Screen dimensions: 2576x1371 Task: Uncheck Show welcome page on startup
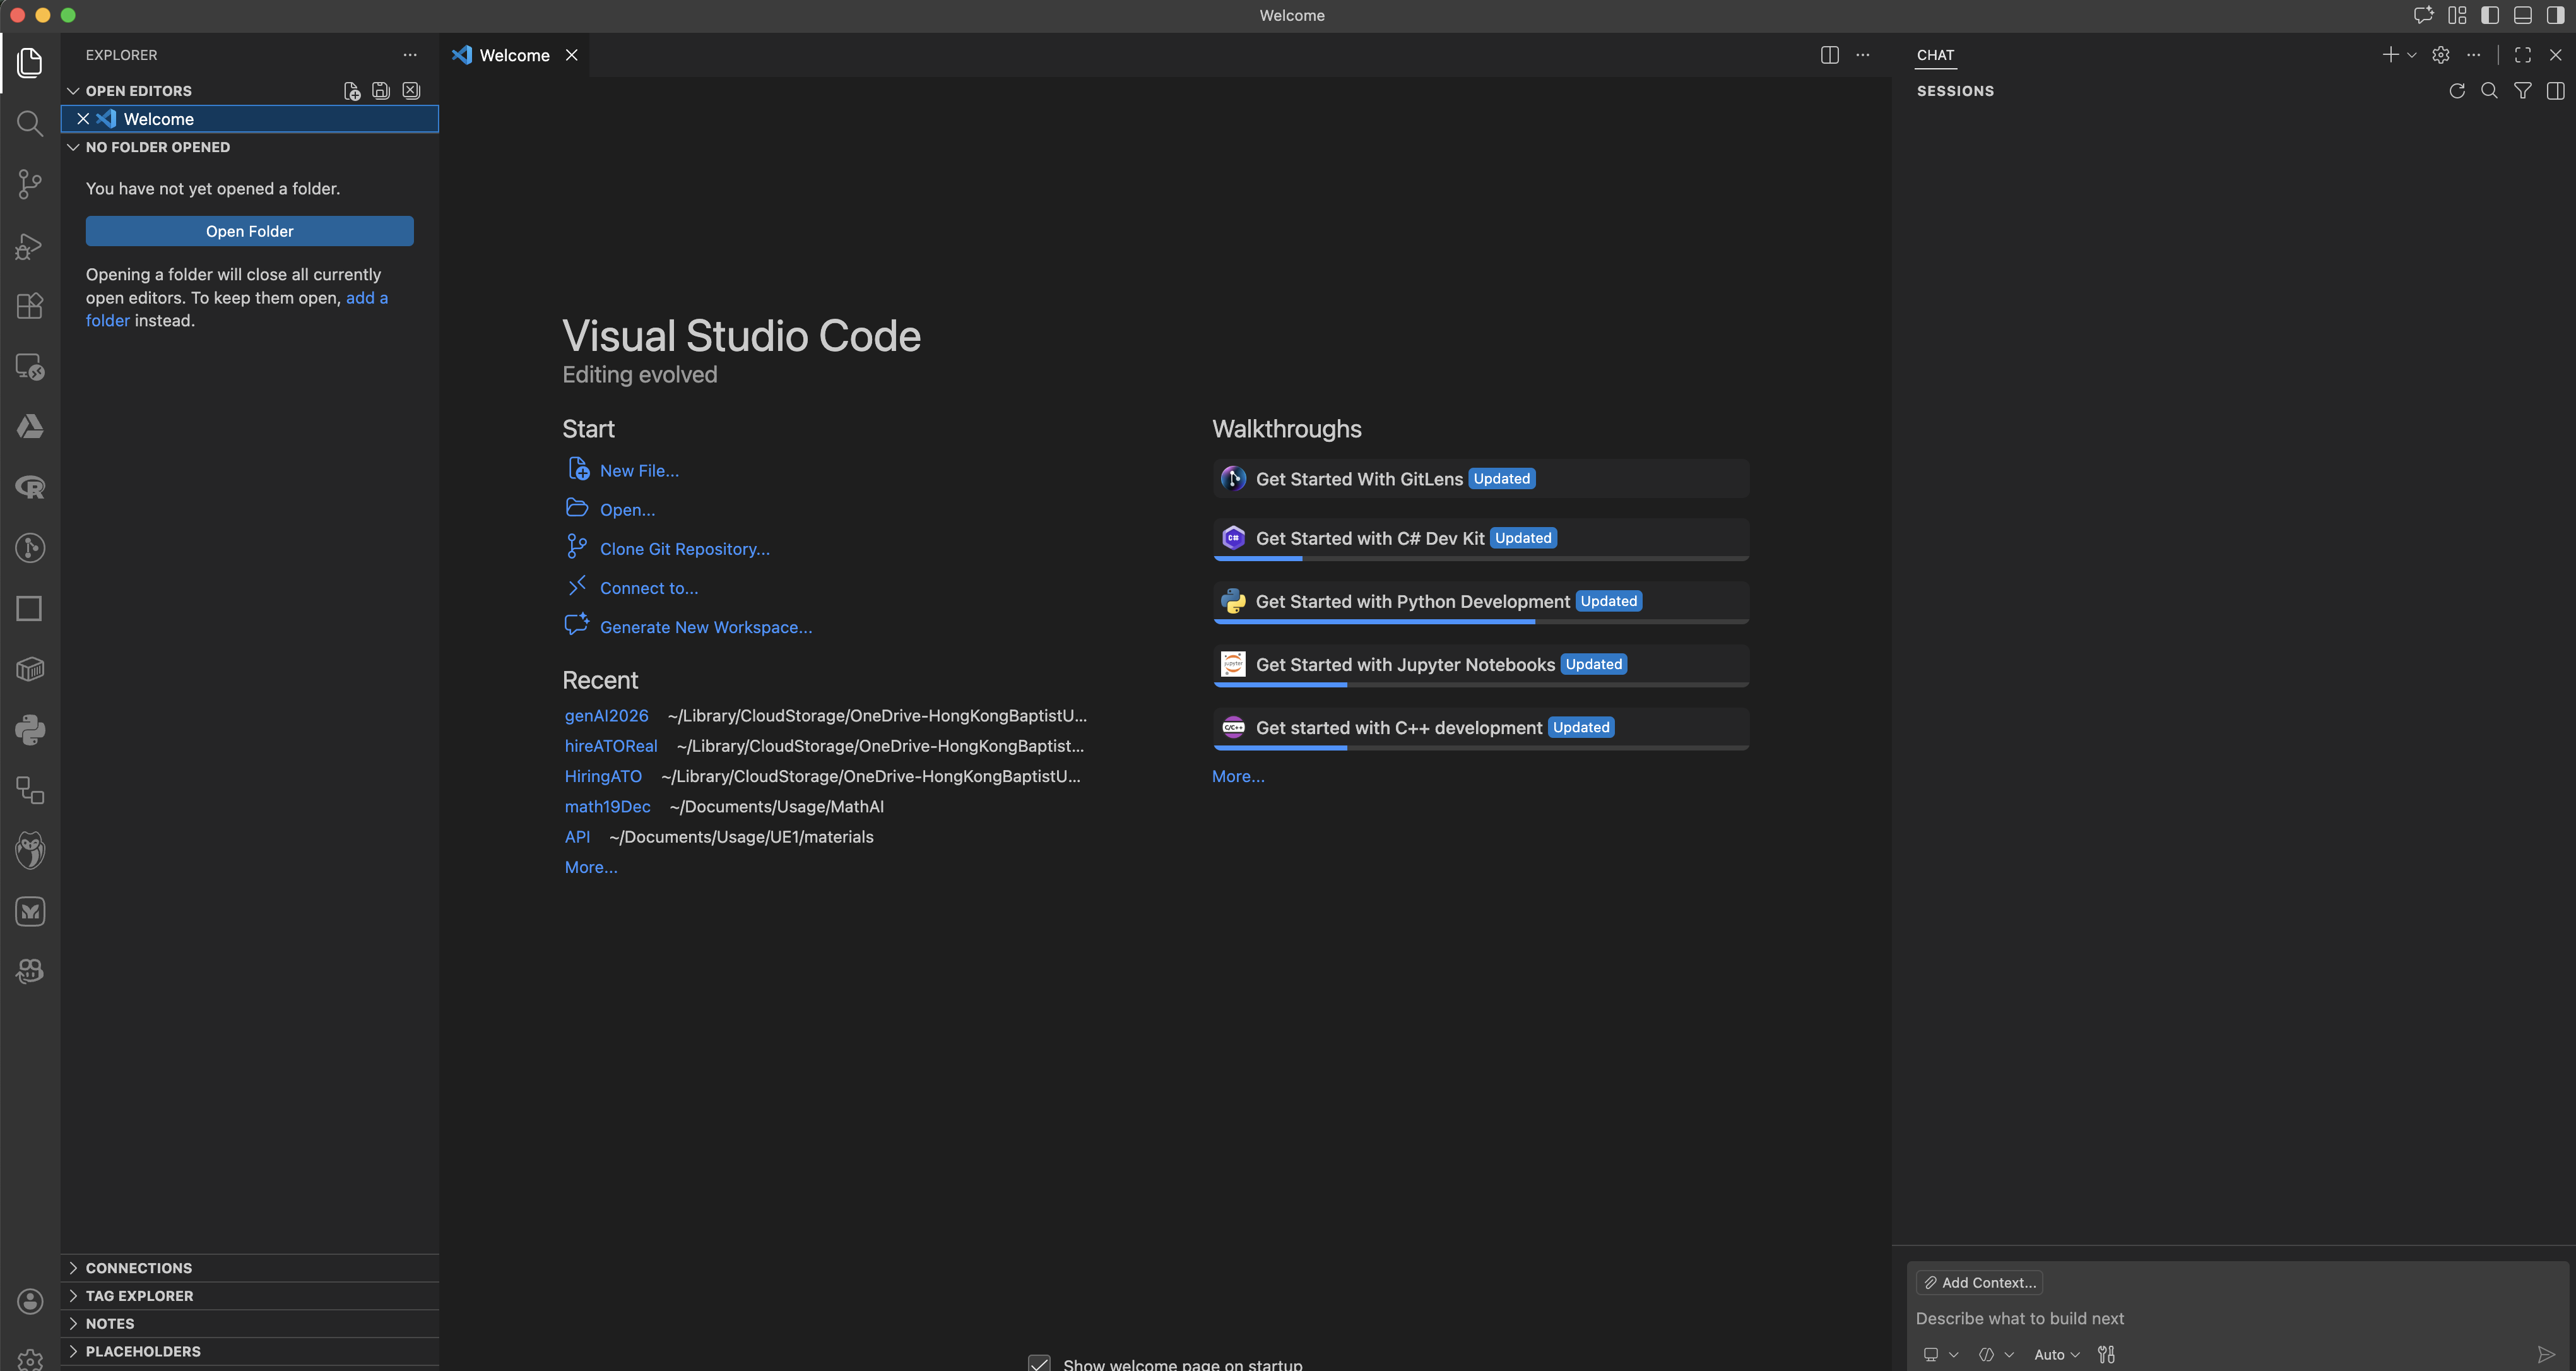pyautogui.click(x=1039, y=1362)
